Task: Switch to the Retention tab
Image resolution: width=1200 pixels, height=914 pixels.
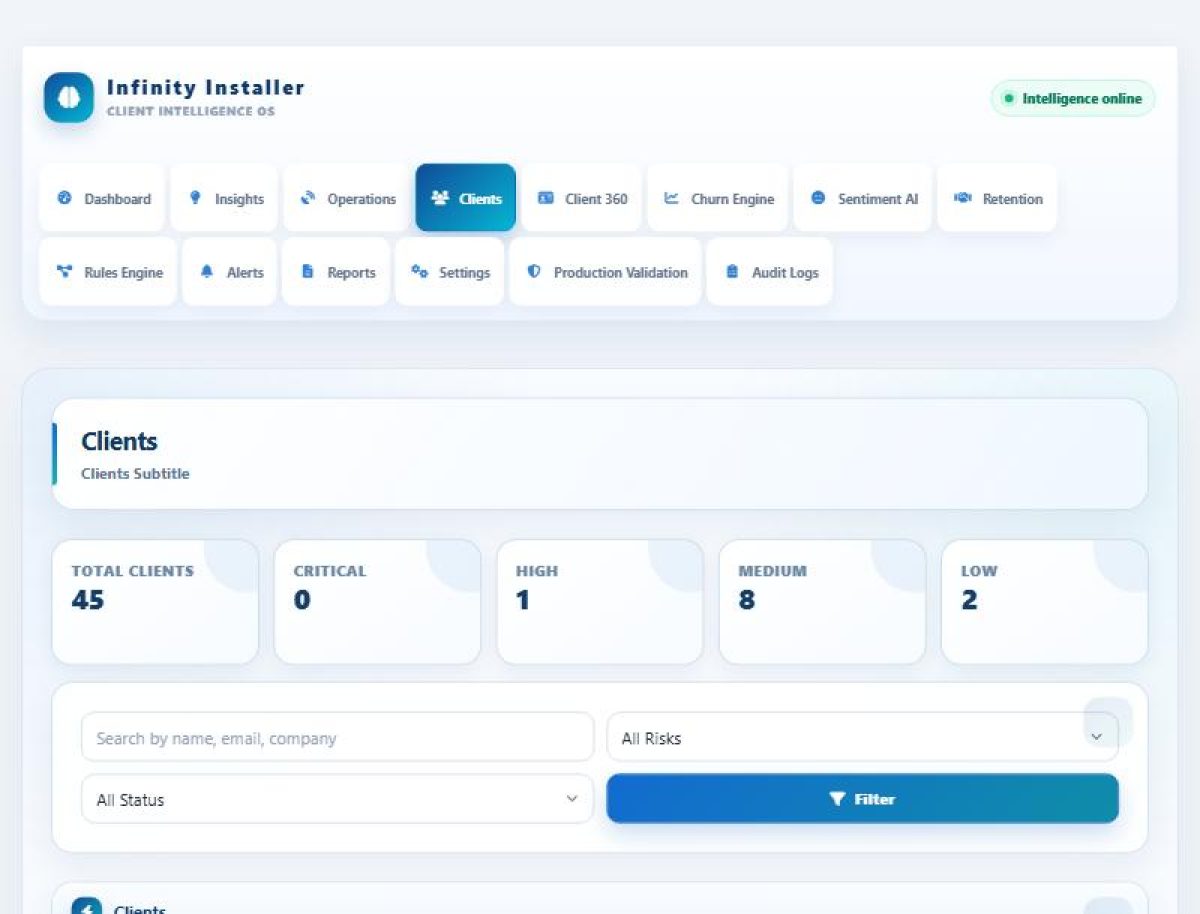Action: pyautogui.click(x=997, y=198)
